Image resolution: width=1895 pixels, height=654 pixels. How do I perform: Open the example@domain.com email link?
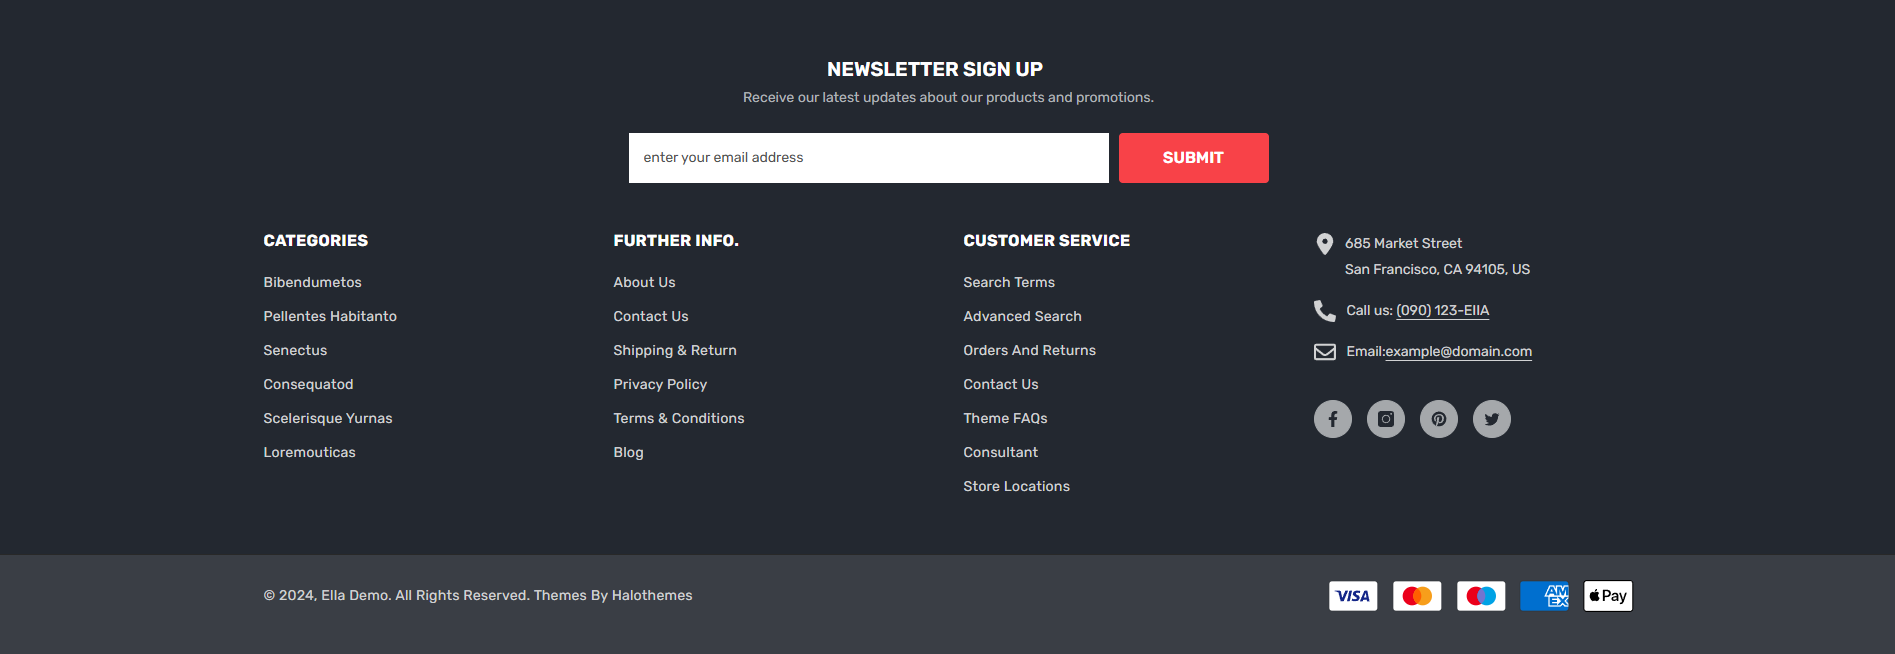(x=1458, y=352)
